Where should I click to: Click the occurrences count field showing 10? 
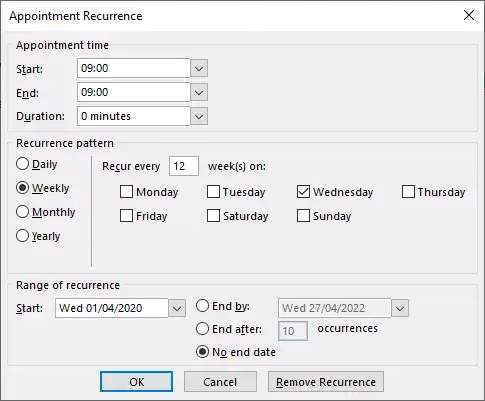(x=293, y=331)
